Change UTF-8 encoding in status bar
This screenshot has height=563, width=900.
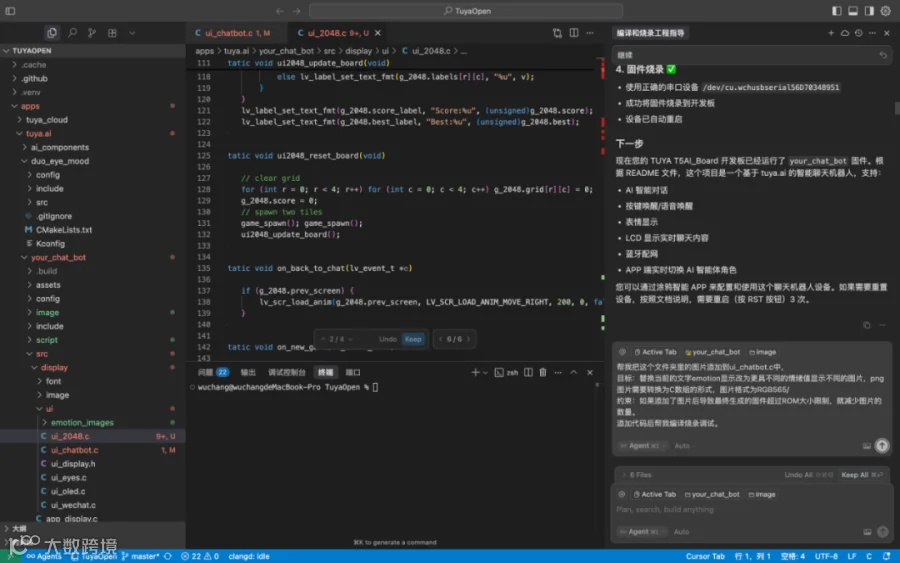pos(827,556)
